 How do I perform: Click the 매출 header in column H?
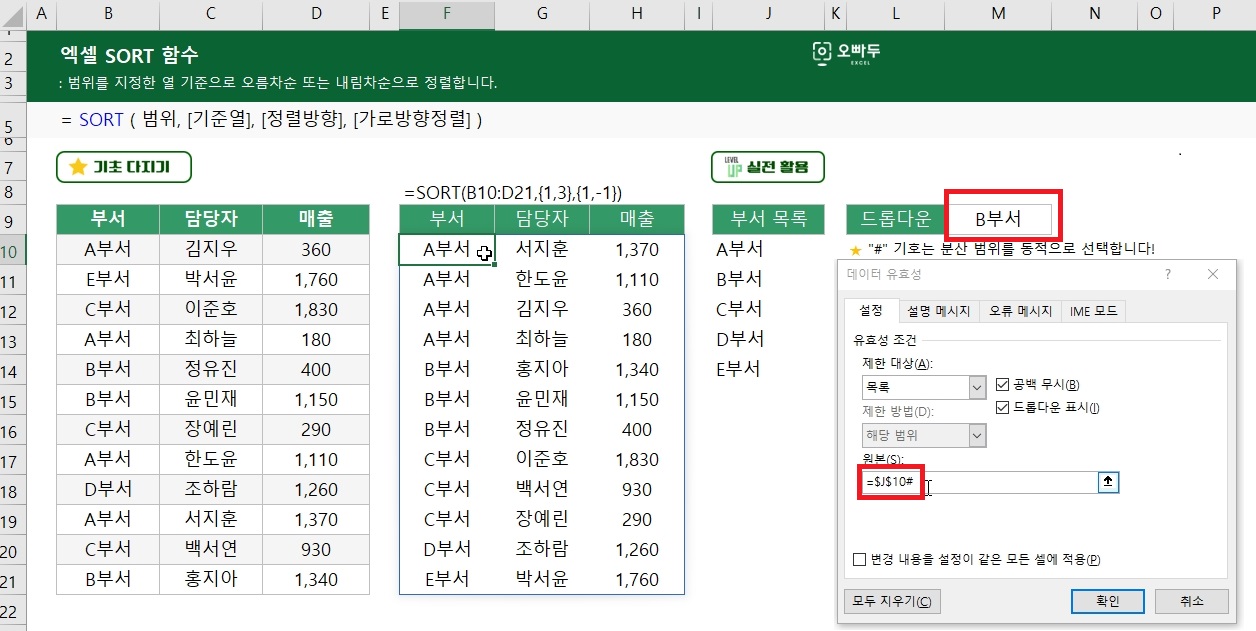coord(637,219)
